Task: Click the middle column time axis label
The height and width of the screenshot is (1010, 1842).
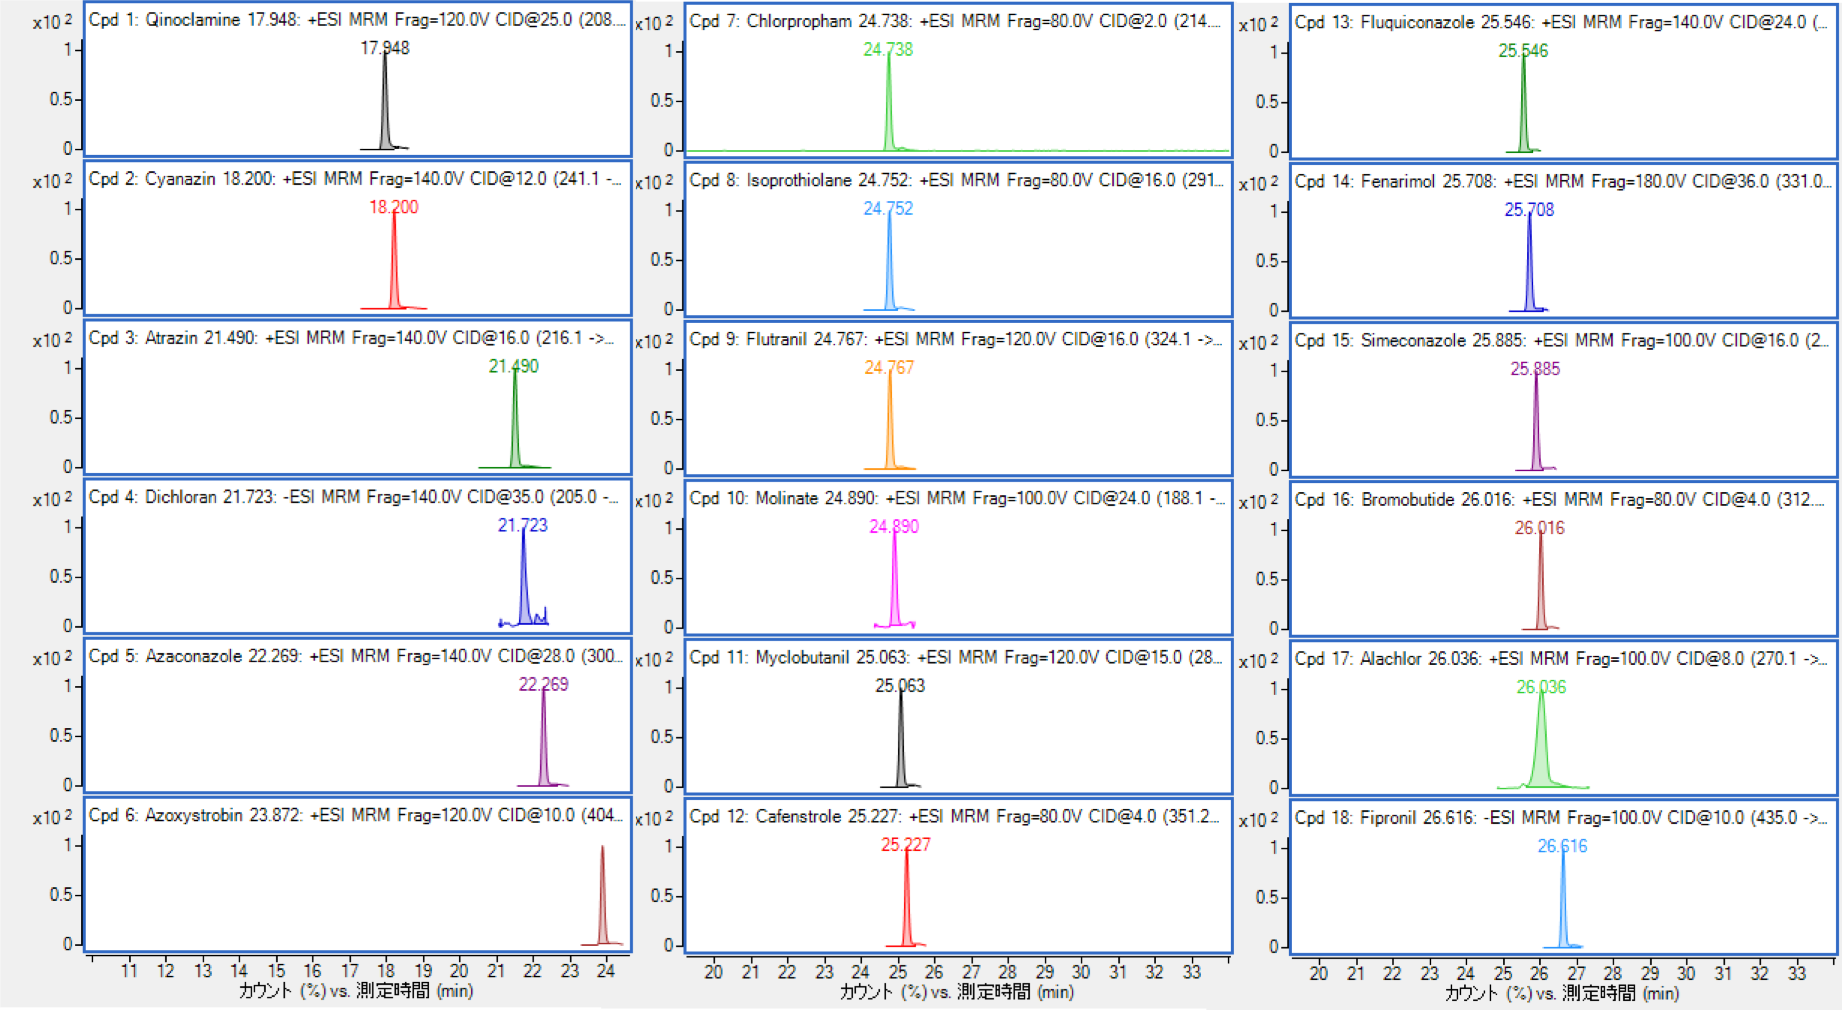Action: [956, 991]
